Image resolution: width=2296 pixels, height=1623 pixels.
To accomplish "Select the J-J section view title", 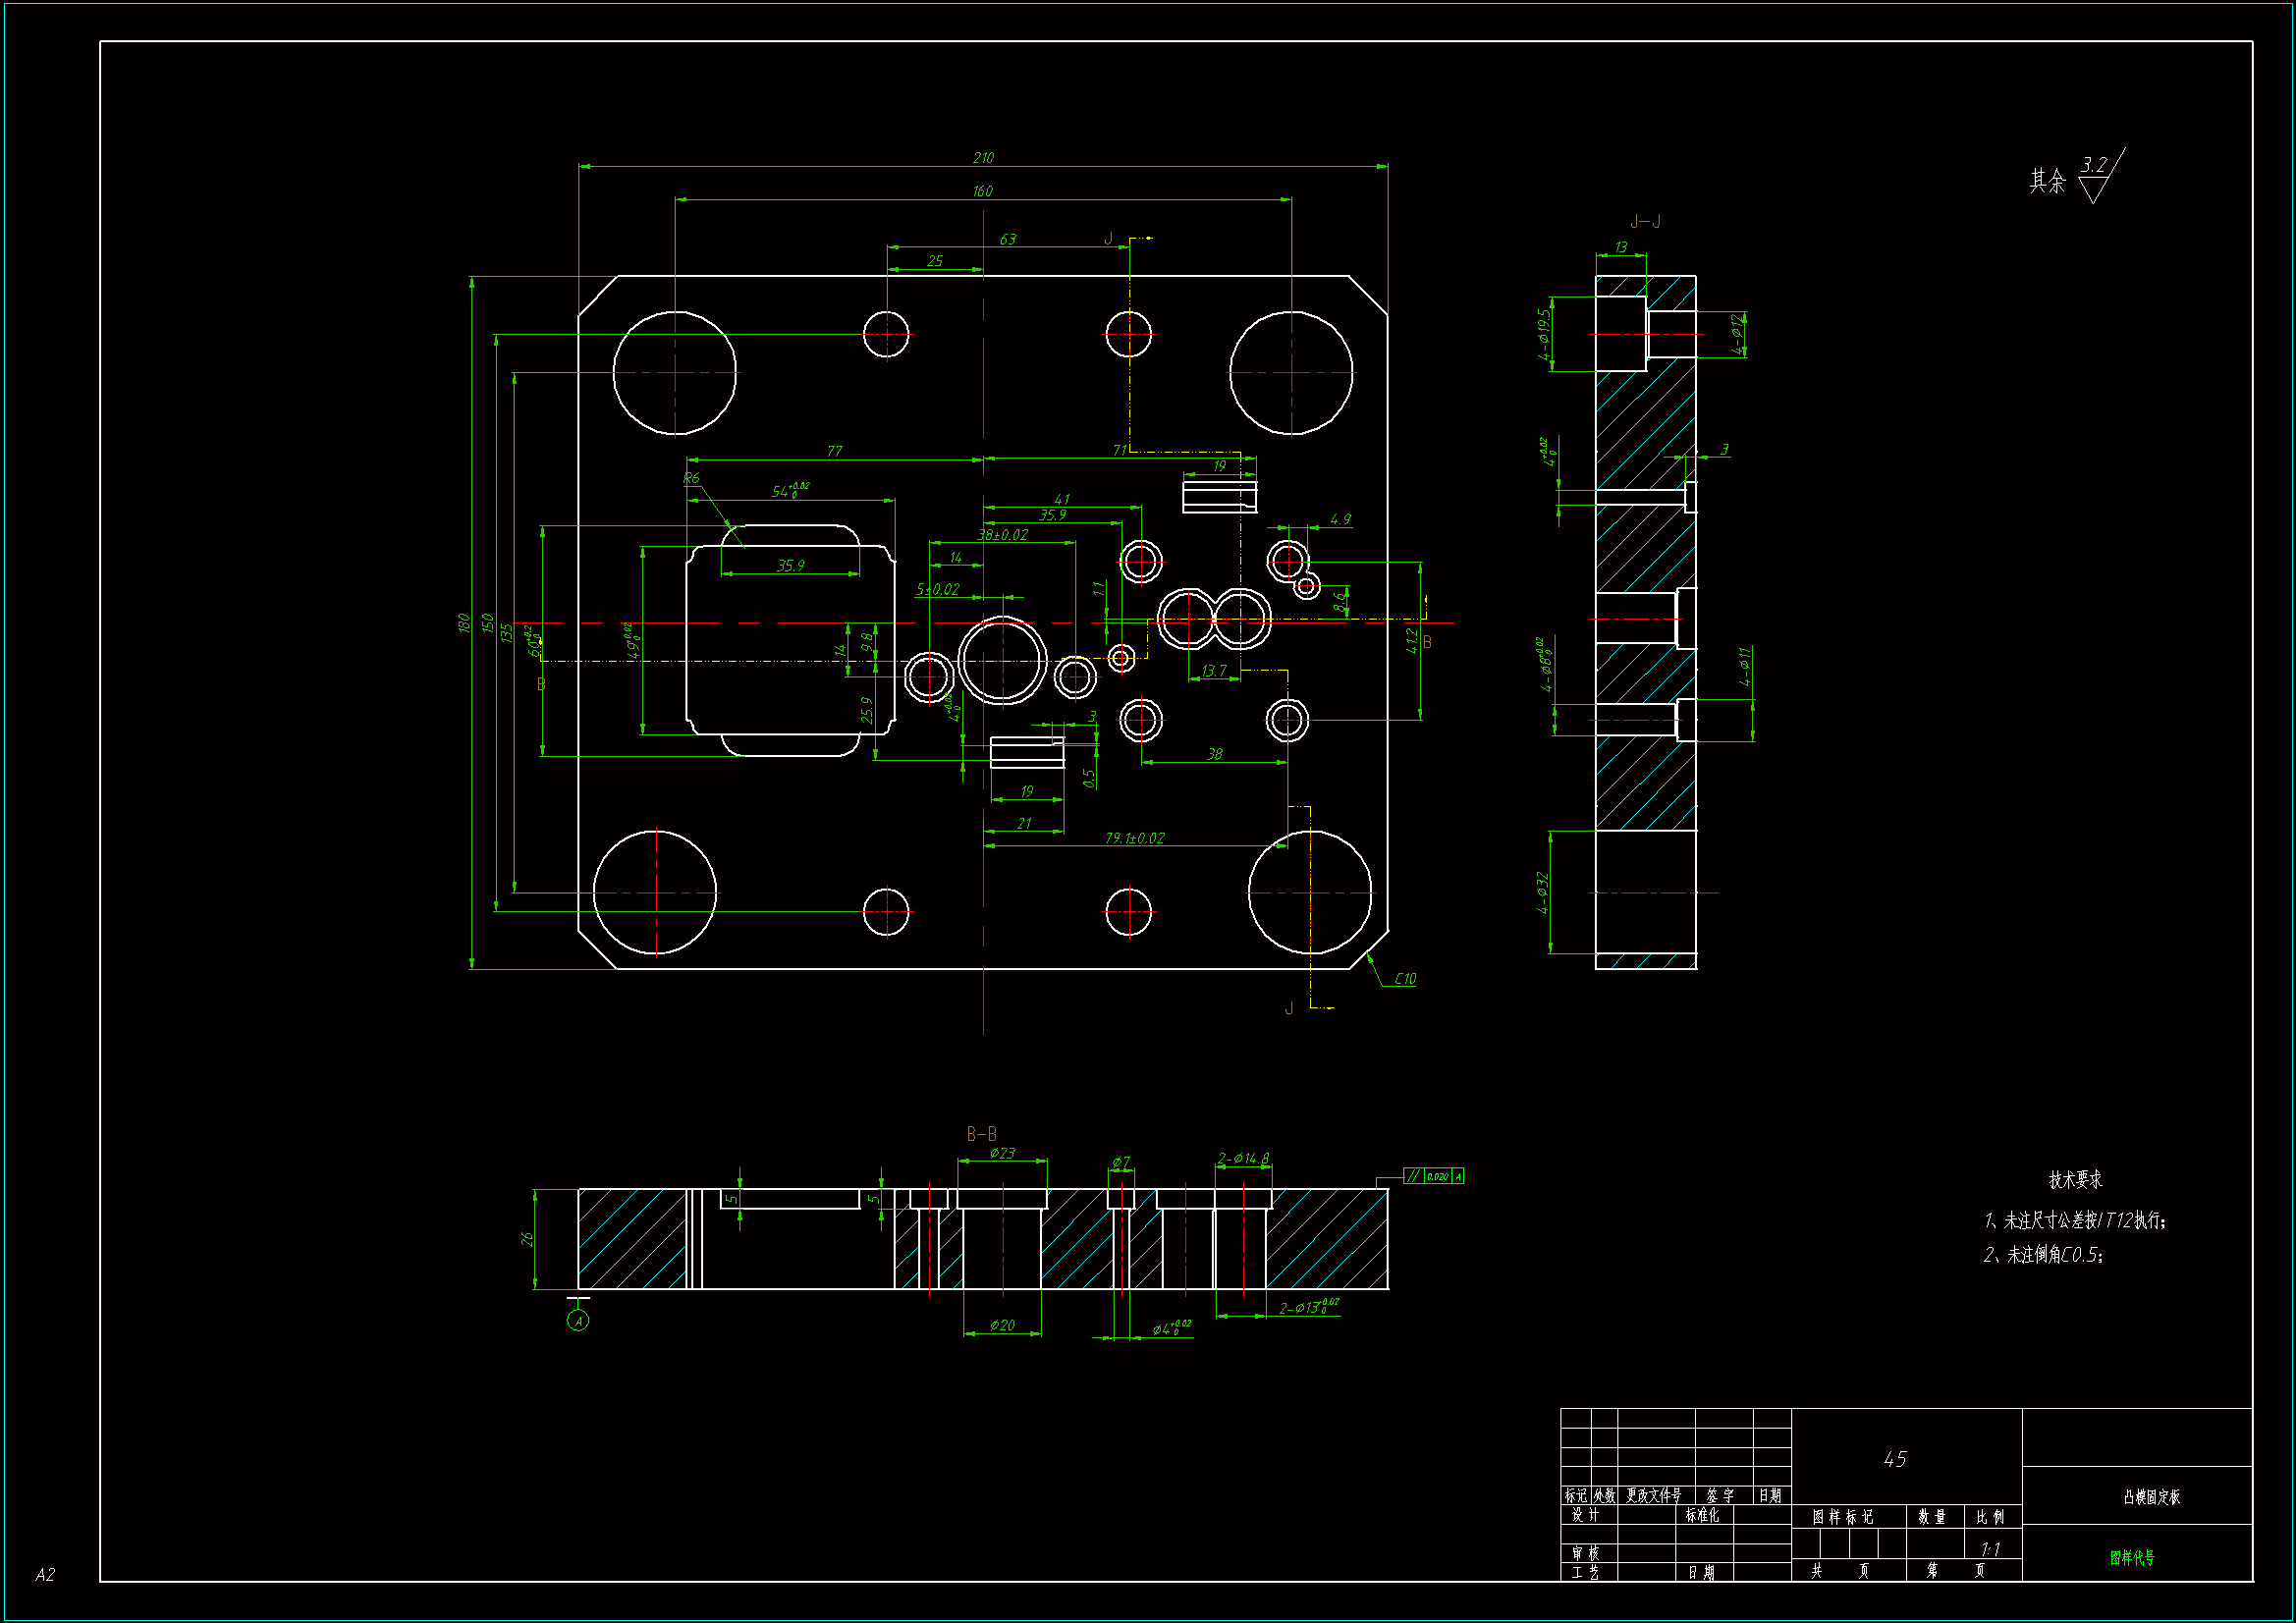I will (1644, 221).
